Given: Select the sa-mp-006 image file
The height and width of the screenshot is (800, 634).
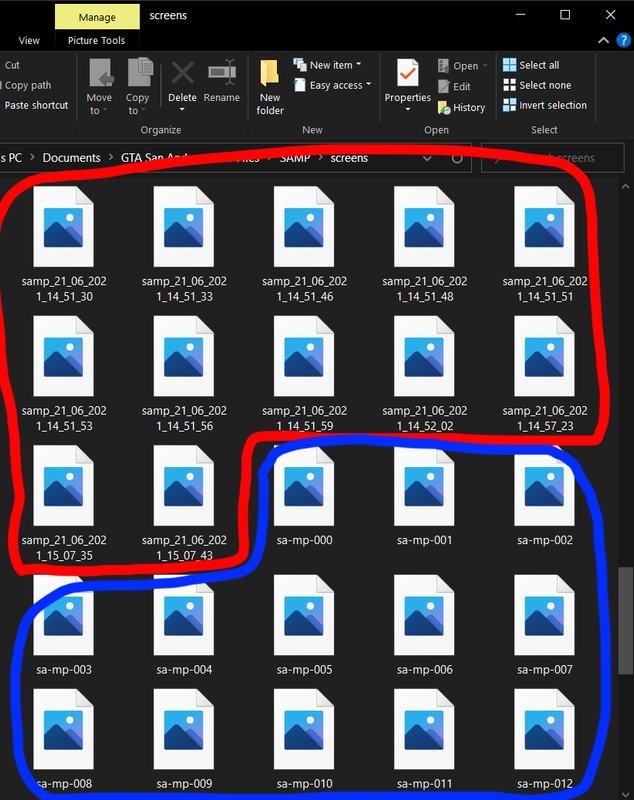Looking at the screenshot, I should pos(424,626).
